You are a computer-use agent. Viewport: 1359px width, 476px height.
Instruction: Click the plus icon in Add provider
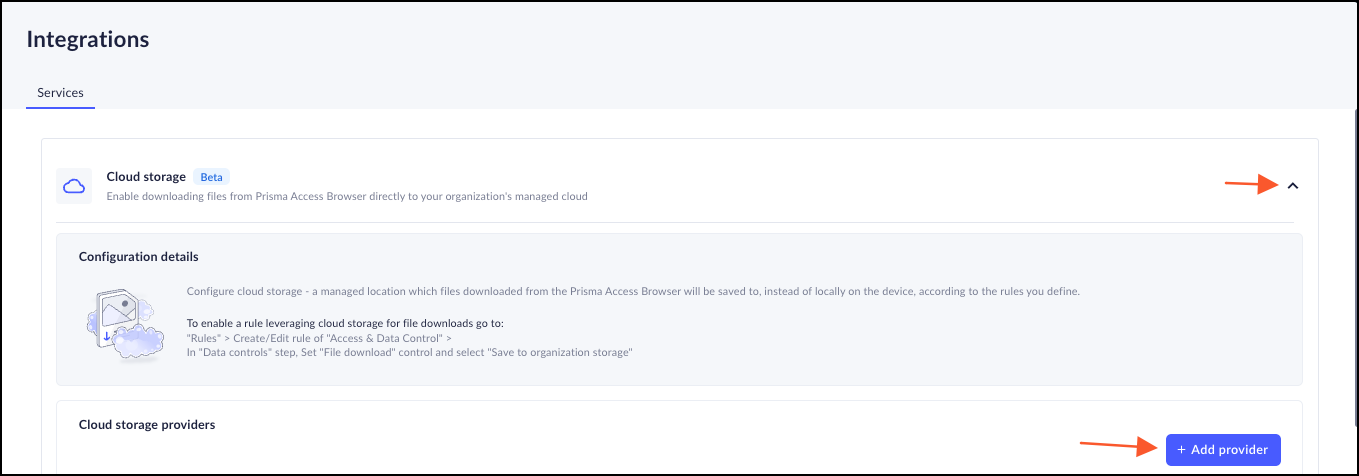pos(1181,450)
